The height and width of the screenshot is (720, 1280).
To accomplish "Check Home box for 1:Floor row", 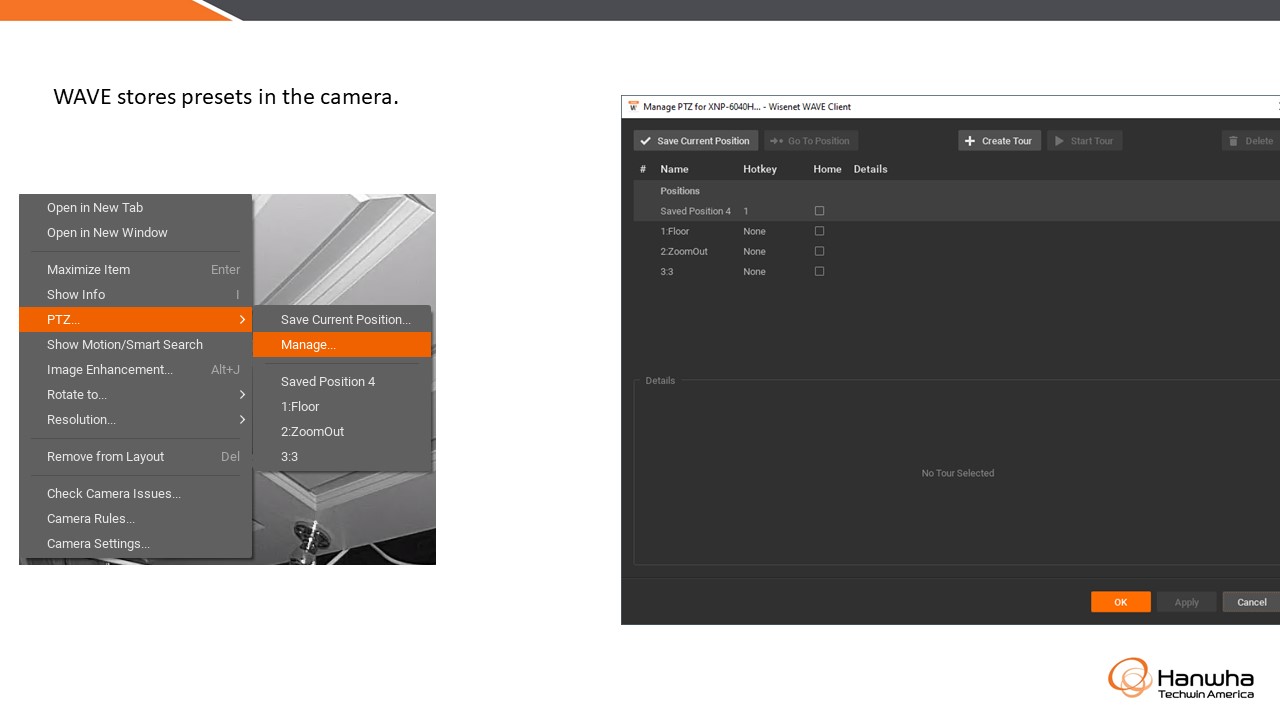I will click(819, 231).
